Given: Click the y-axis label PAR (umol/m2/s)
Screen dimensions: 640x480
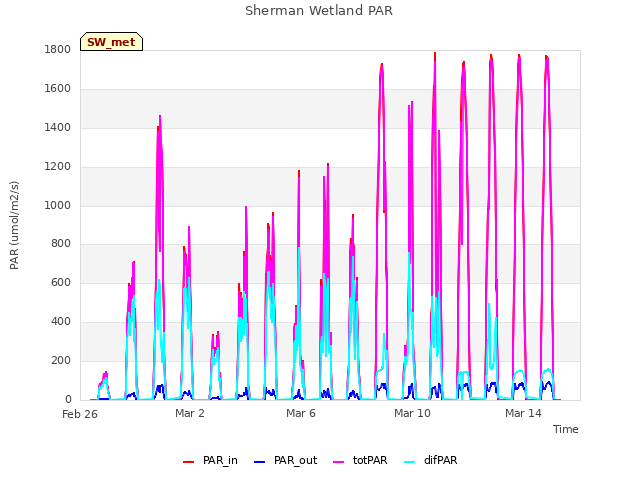Looking at the screenshot, I should (x=14, y=225).
